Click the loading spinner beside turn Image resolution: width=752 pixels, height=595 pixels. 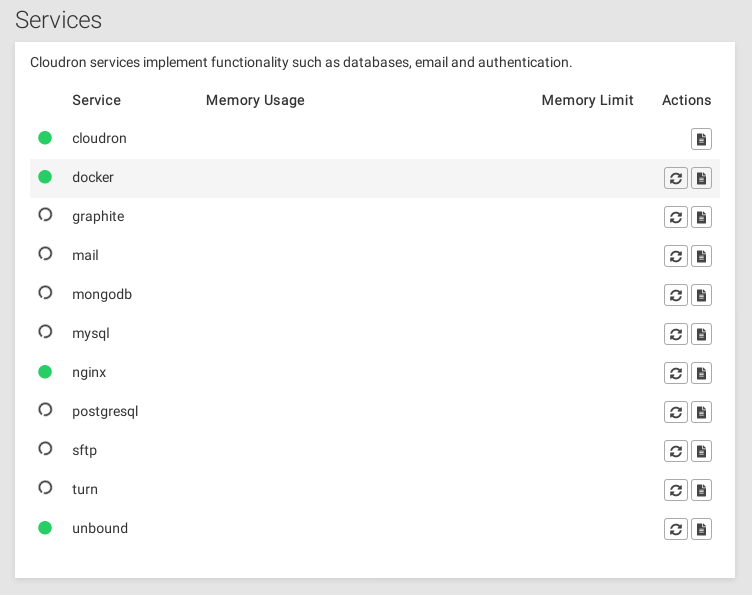pyautogui.click(x=45, y=488)
